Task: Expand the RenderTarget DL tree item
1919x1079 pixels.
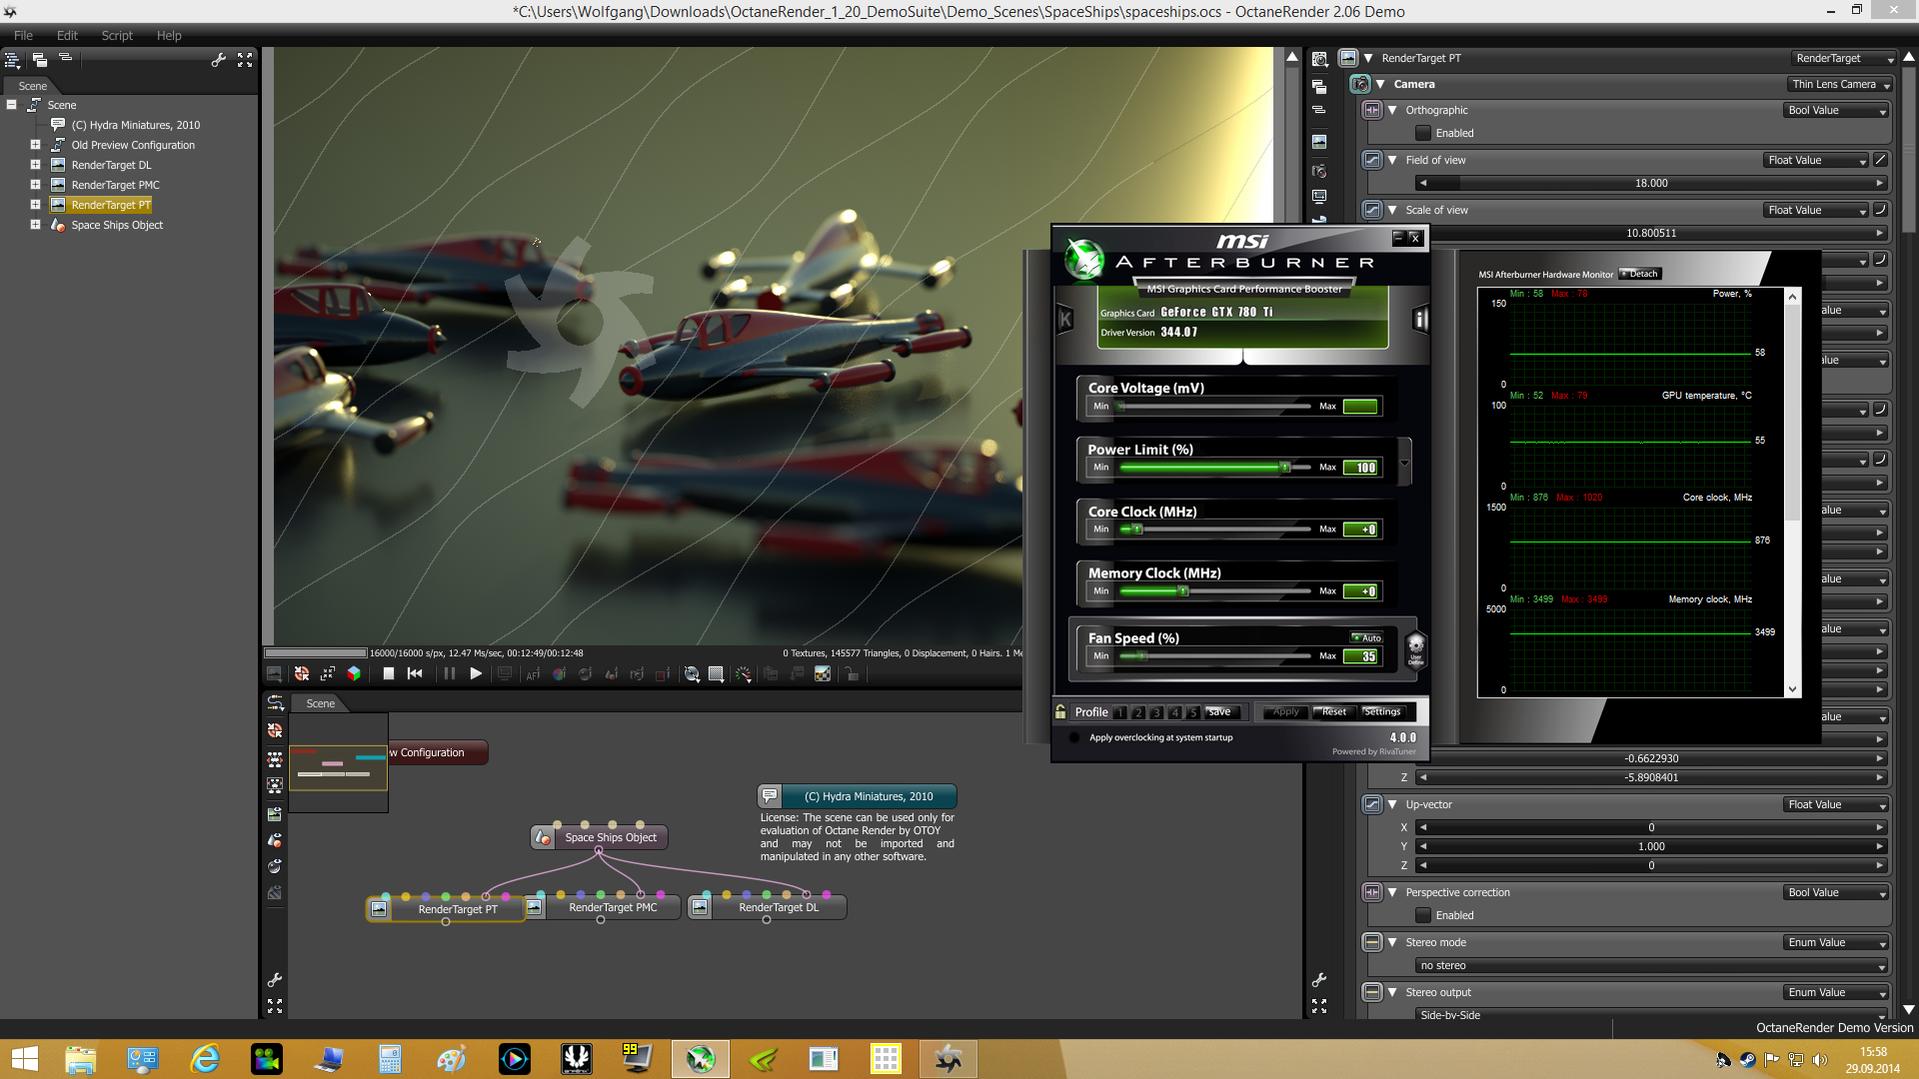Action: tap(35, 165)
